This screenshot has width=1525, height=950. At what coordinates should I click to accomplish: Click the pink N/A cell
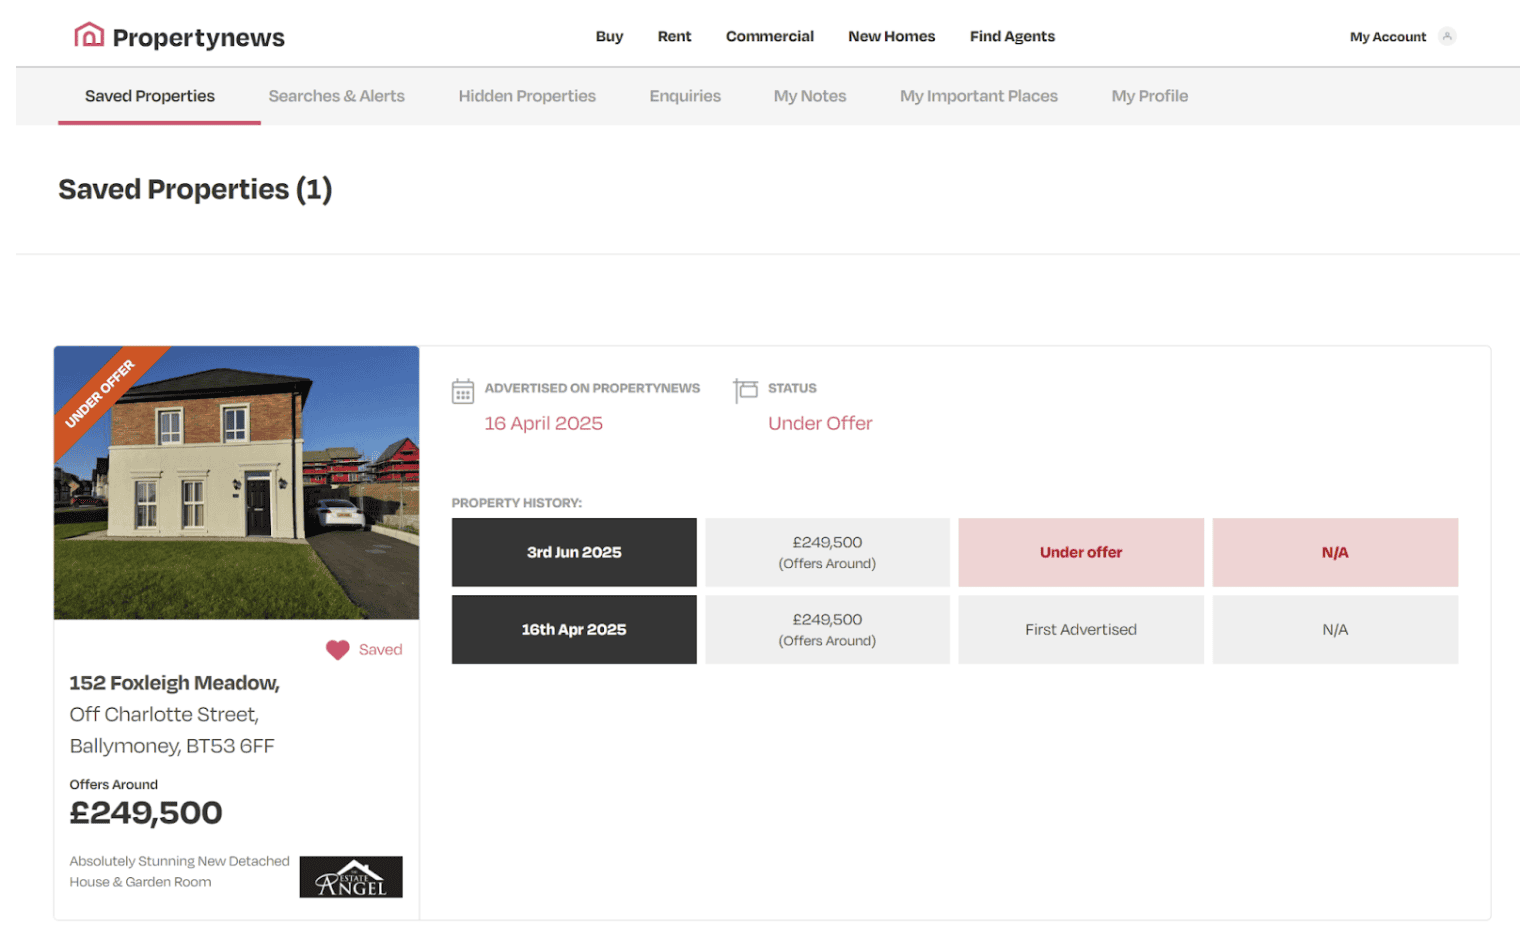tap(1335, 552)
